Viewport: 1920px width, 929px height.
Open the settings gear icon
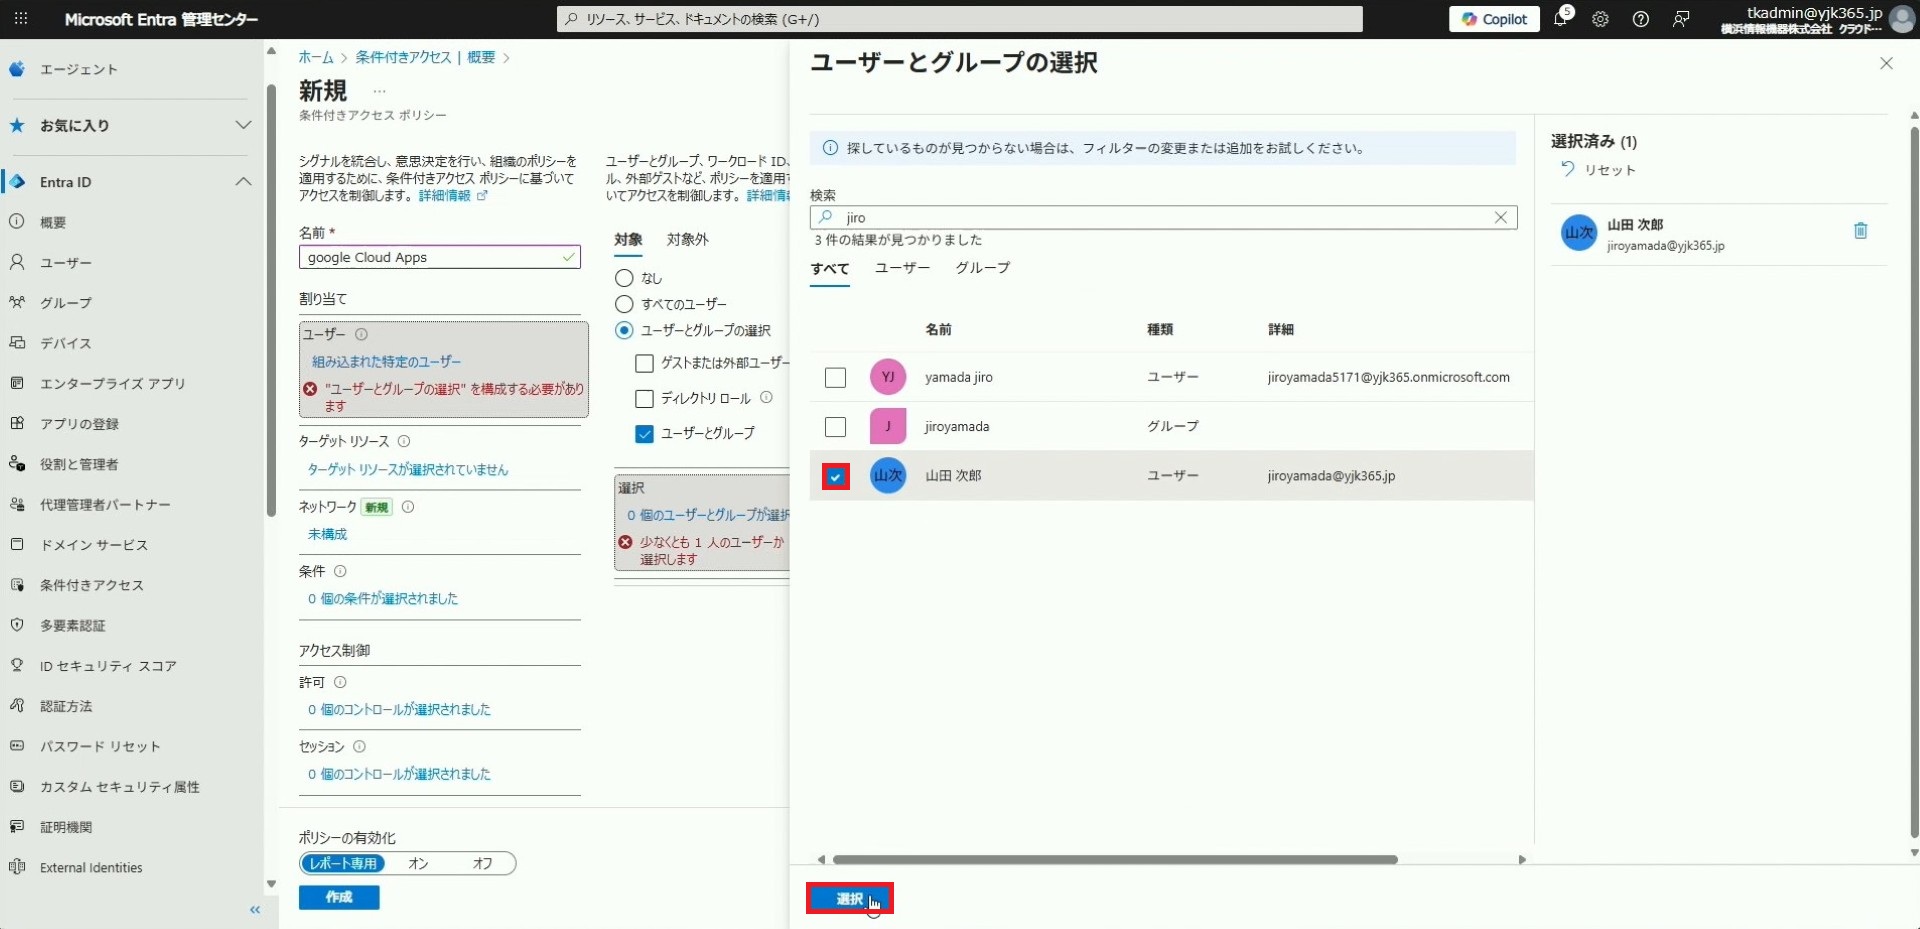point(1600,19)
